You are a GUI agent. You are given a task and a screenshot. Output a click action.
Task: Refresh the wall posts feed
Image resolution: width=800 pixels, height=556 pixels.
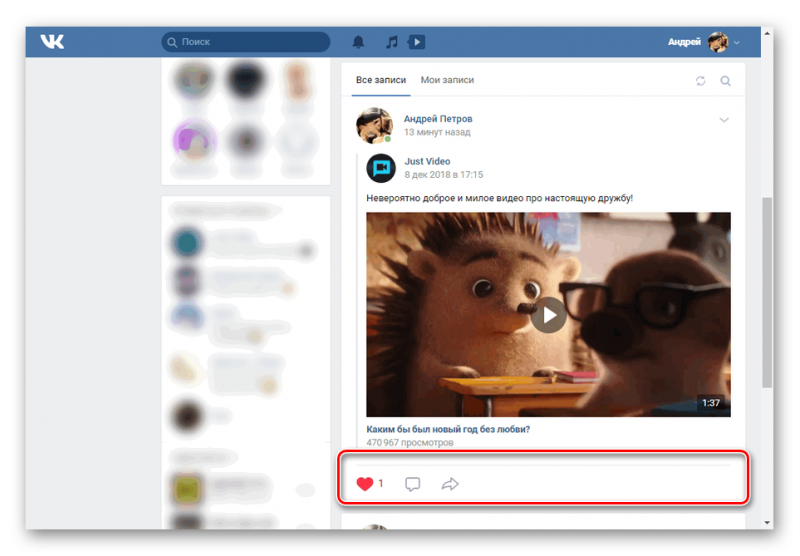(701, 81)
